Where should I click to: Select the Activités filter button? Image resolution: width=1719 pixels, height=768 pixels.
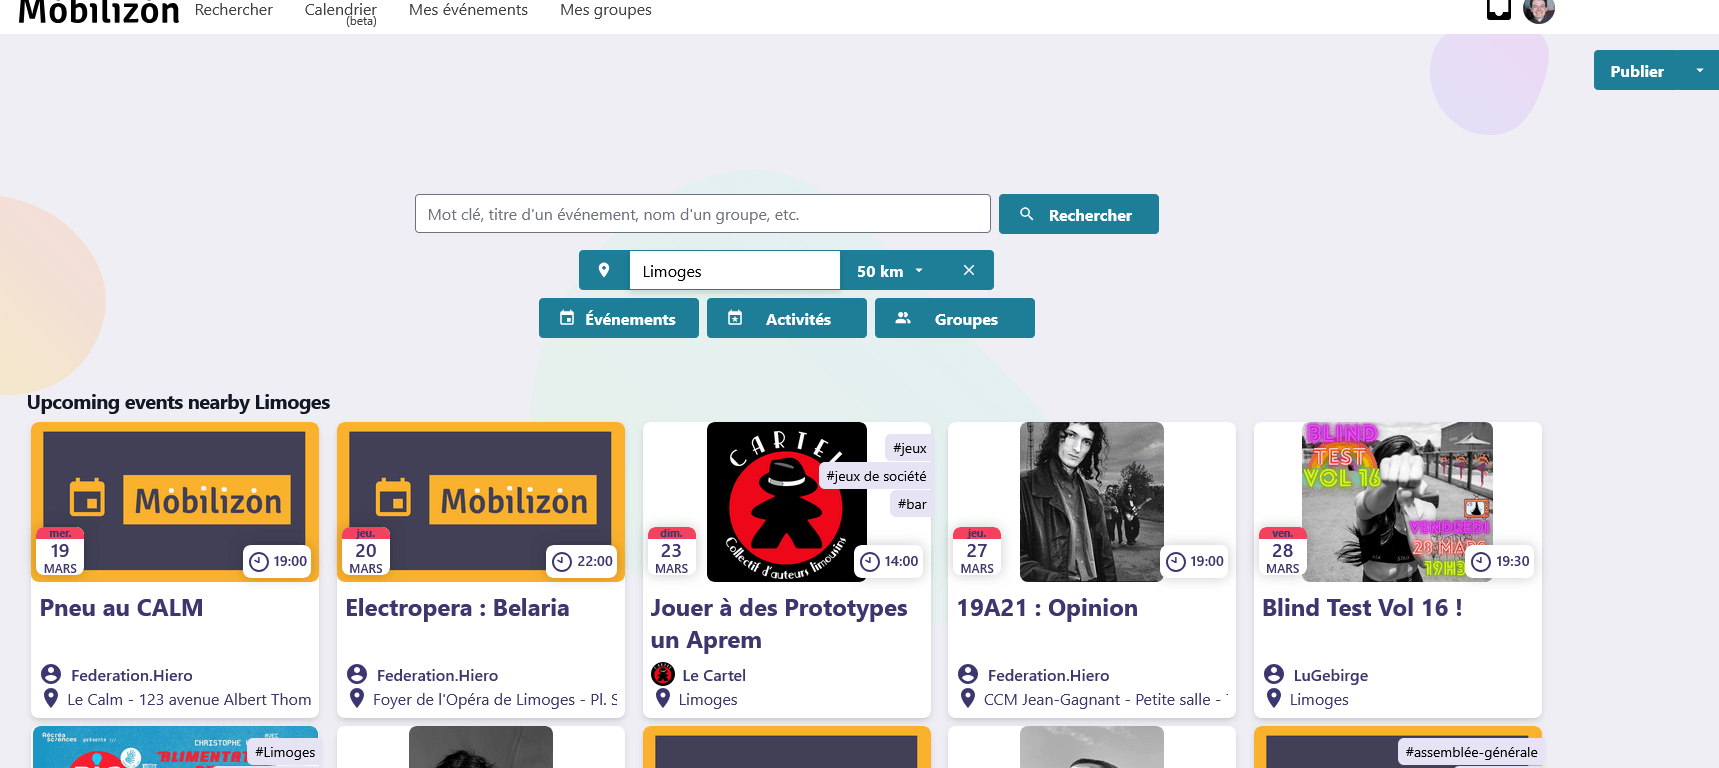[787, 318]
